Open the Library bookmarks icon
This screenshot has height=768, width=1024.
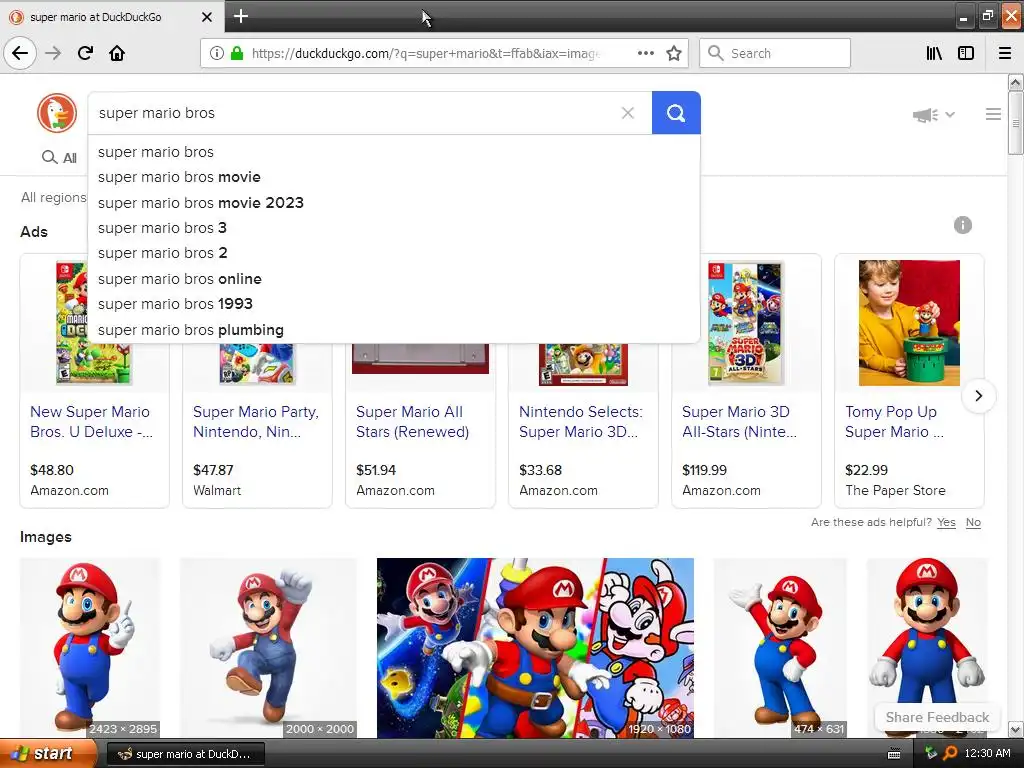934,53
